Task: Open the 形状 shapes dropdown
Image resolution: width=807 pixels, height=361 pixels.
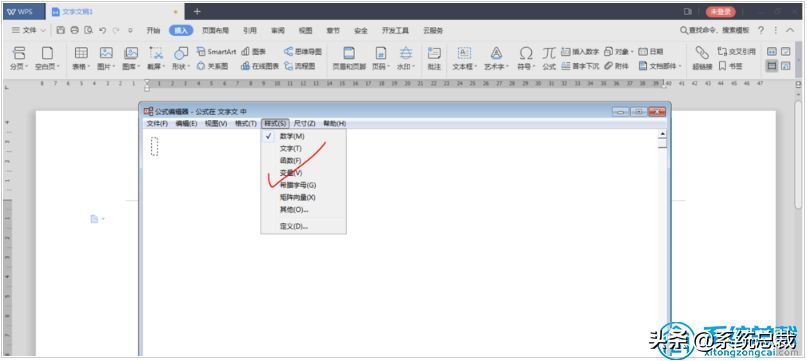Action: point(181,66)
